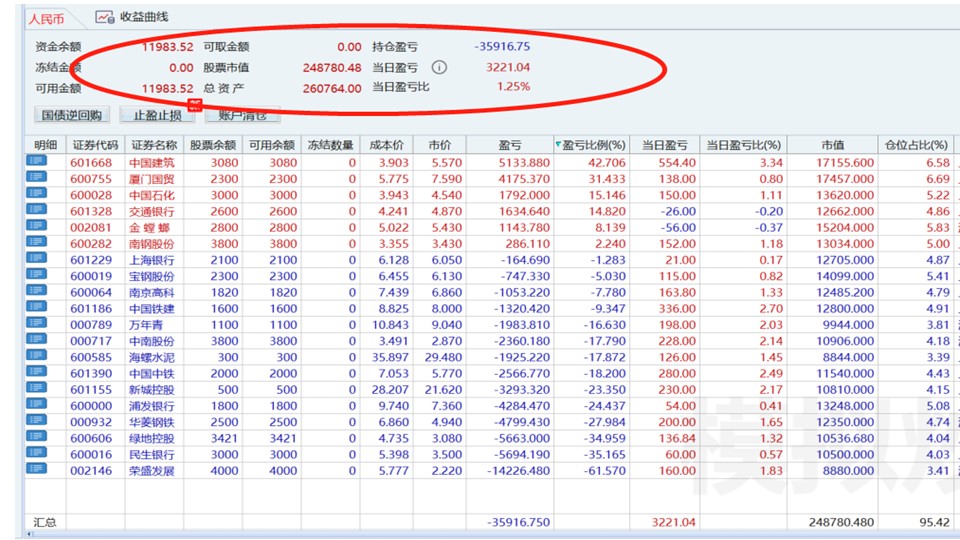Select stock name 南钢股份
The width and height of the screenshot is (960, 540).
pyautogui.click(x=151, y=244)
